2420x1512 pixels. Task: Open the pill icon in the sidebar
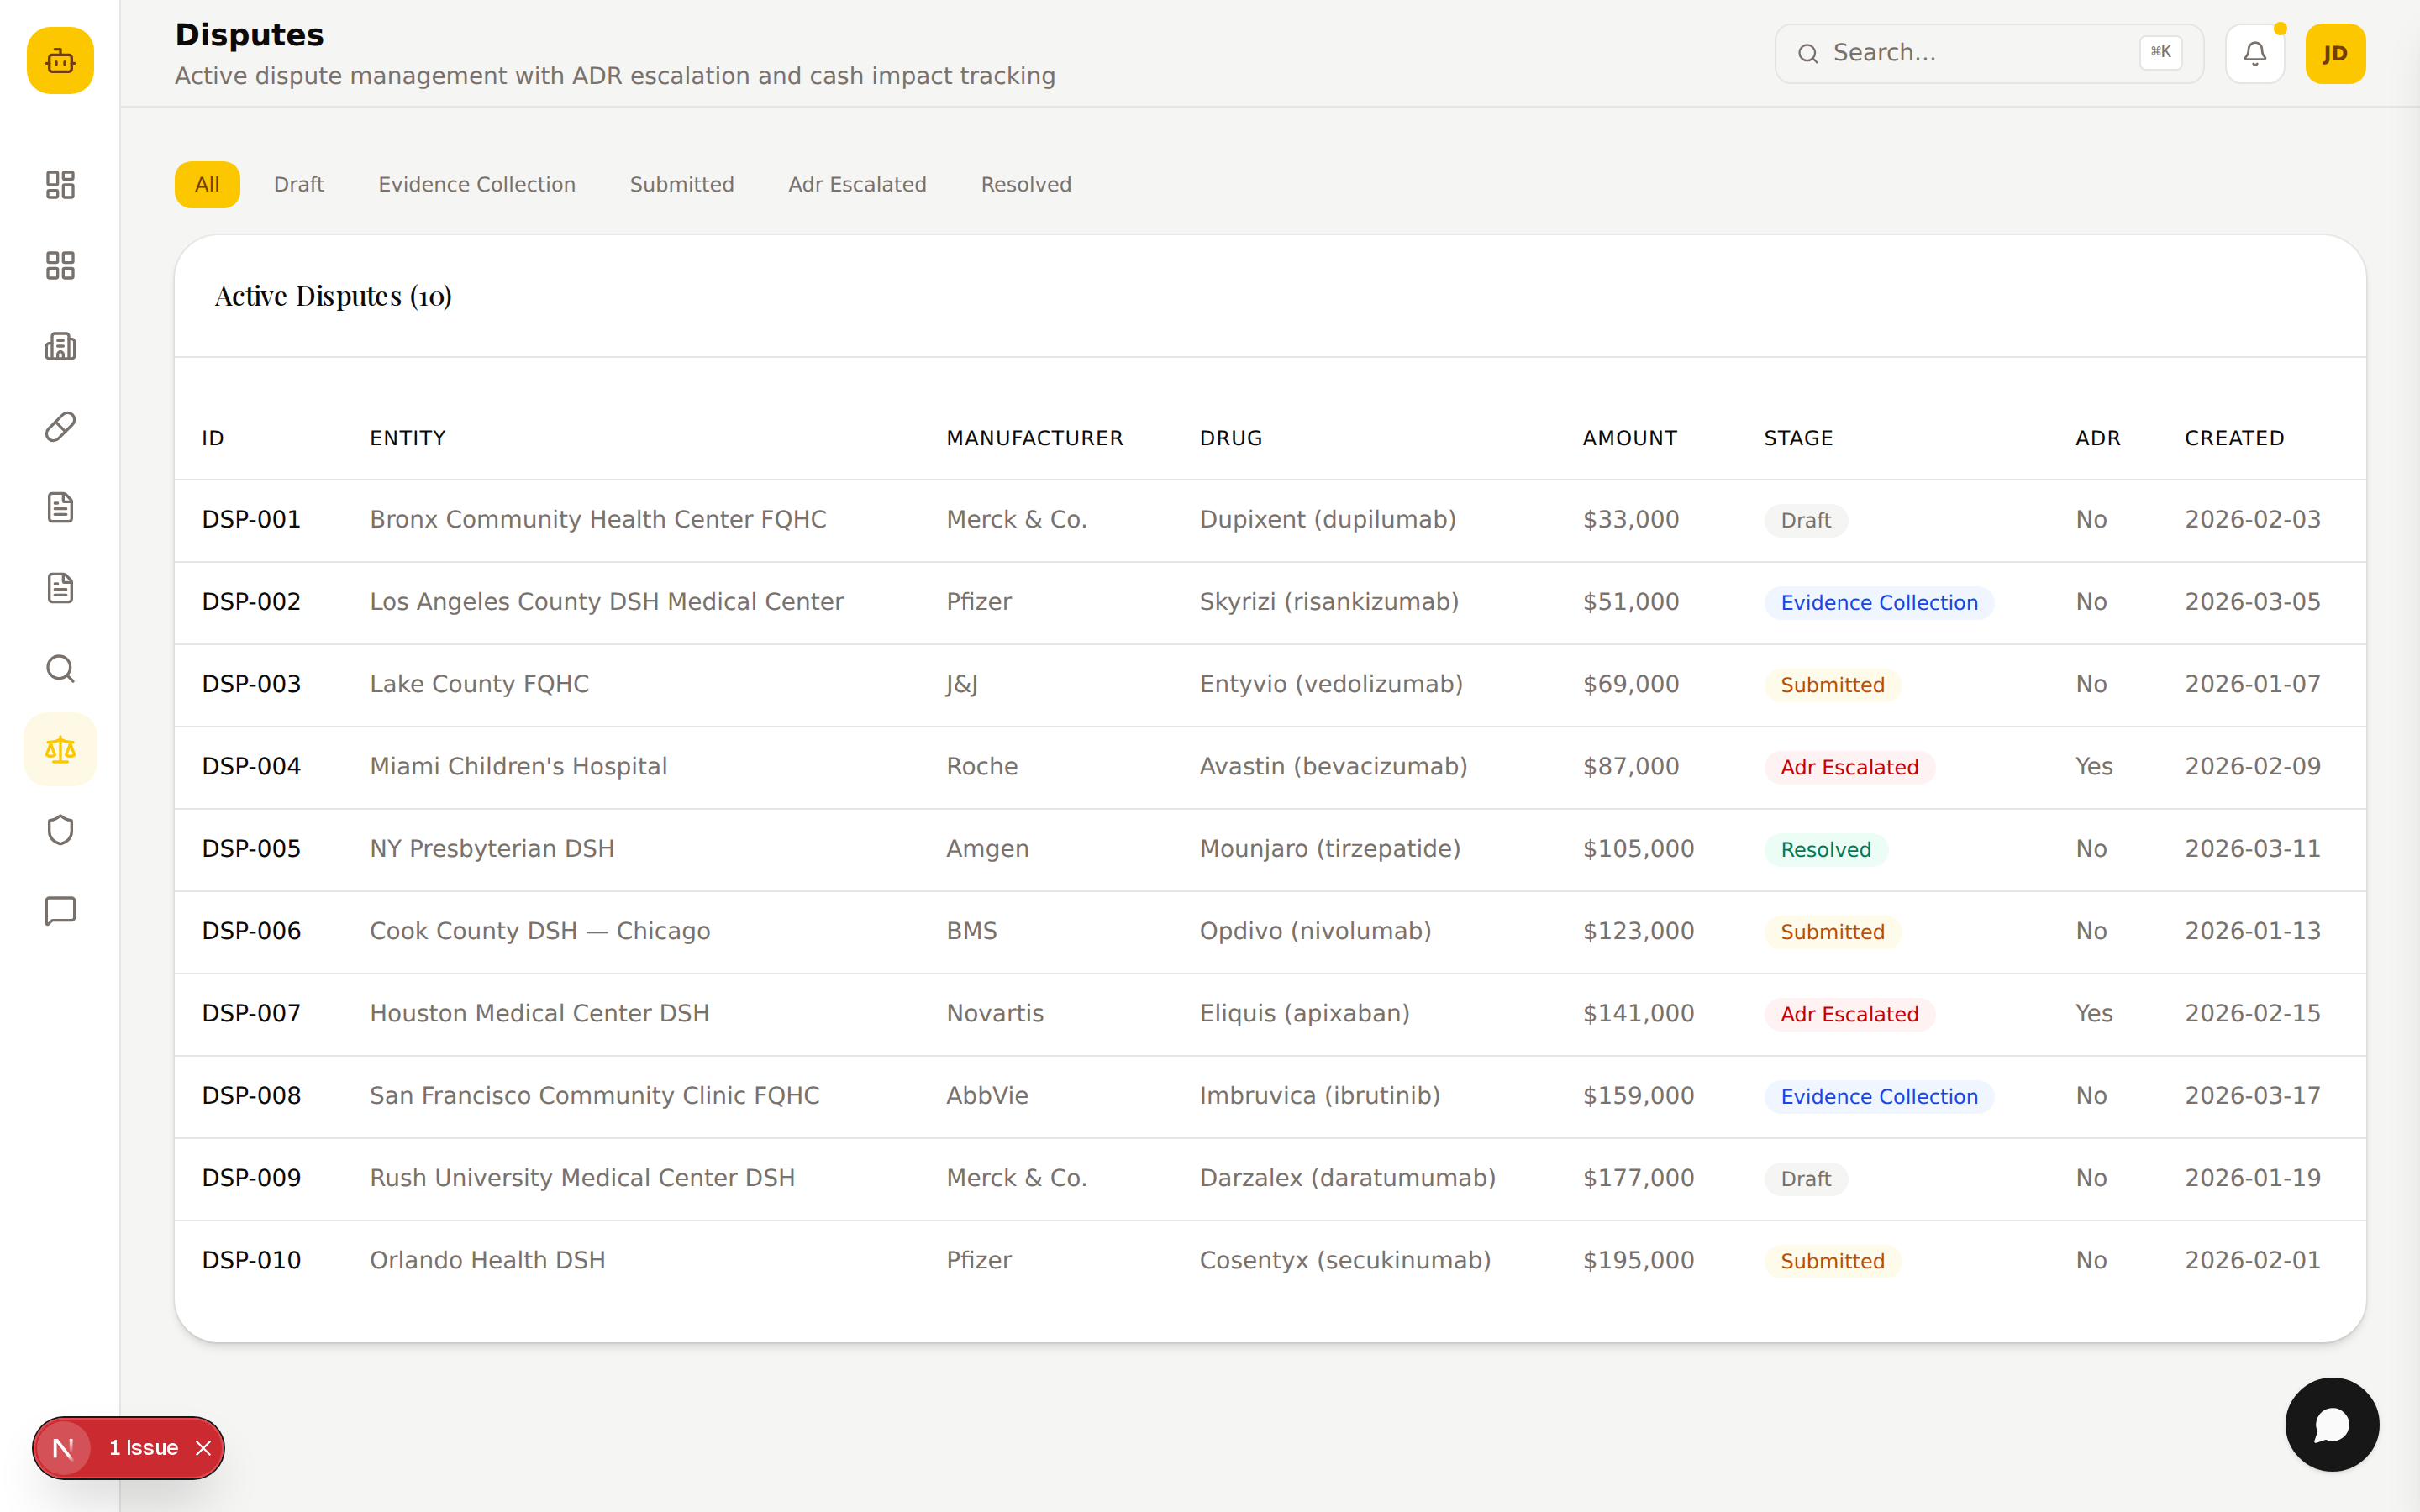coord(60,427)
